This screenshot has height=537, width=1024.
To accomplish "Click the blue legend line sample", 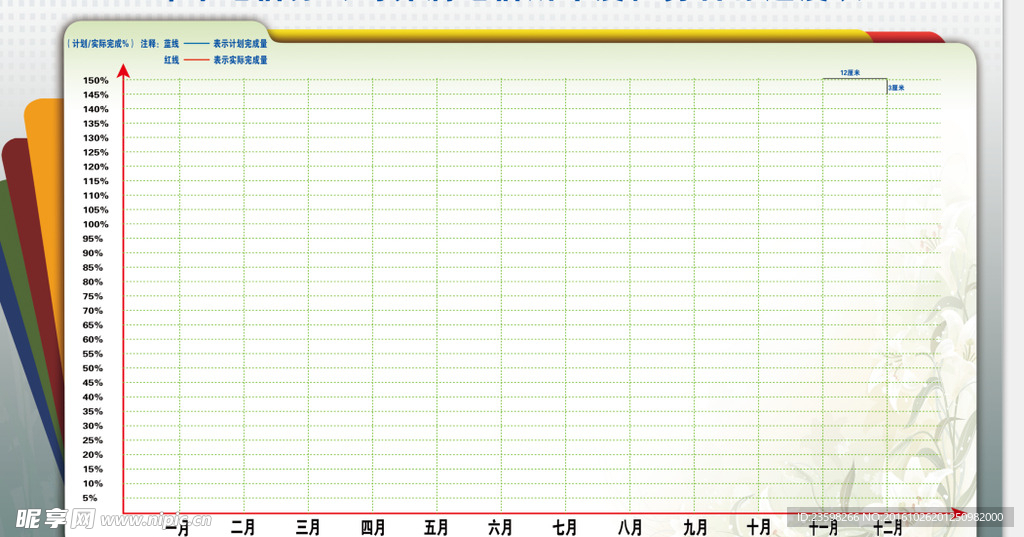I will 197,44.
